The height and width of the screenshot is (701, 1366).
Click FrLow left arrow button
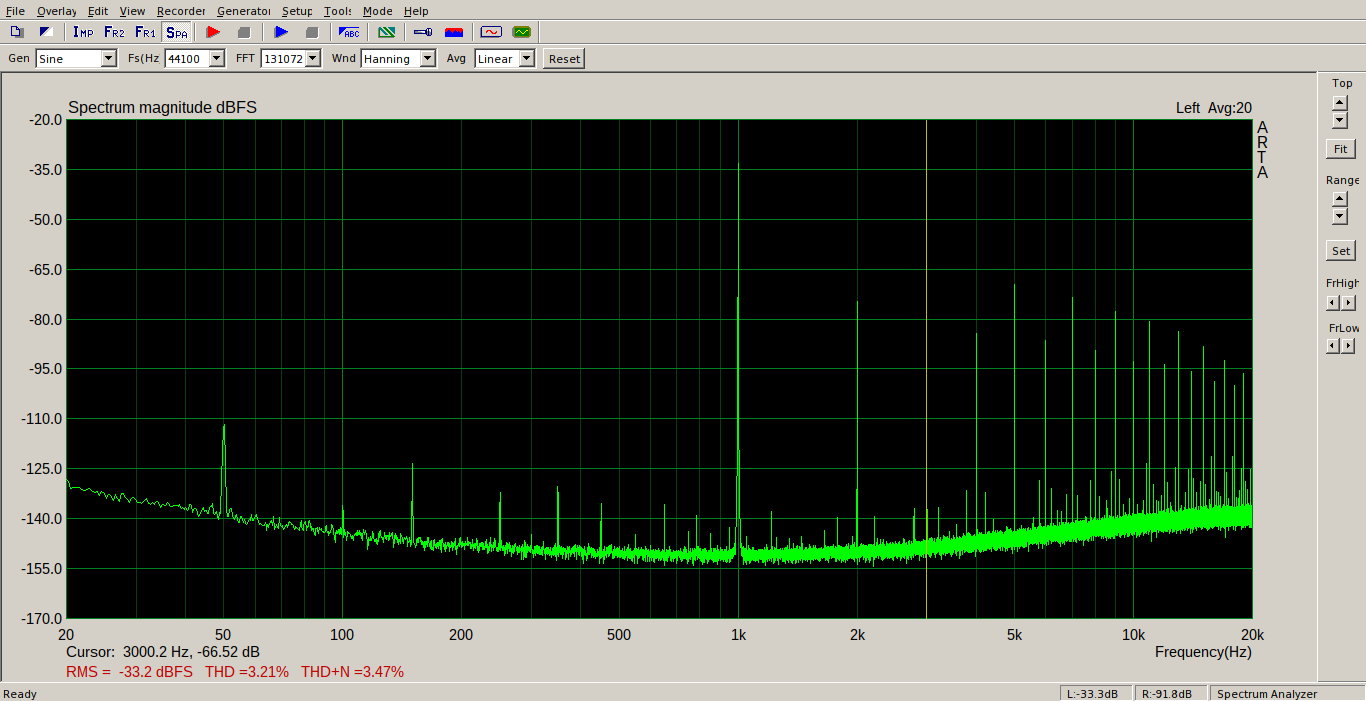coord(1333,346)
